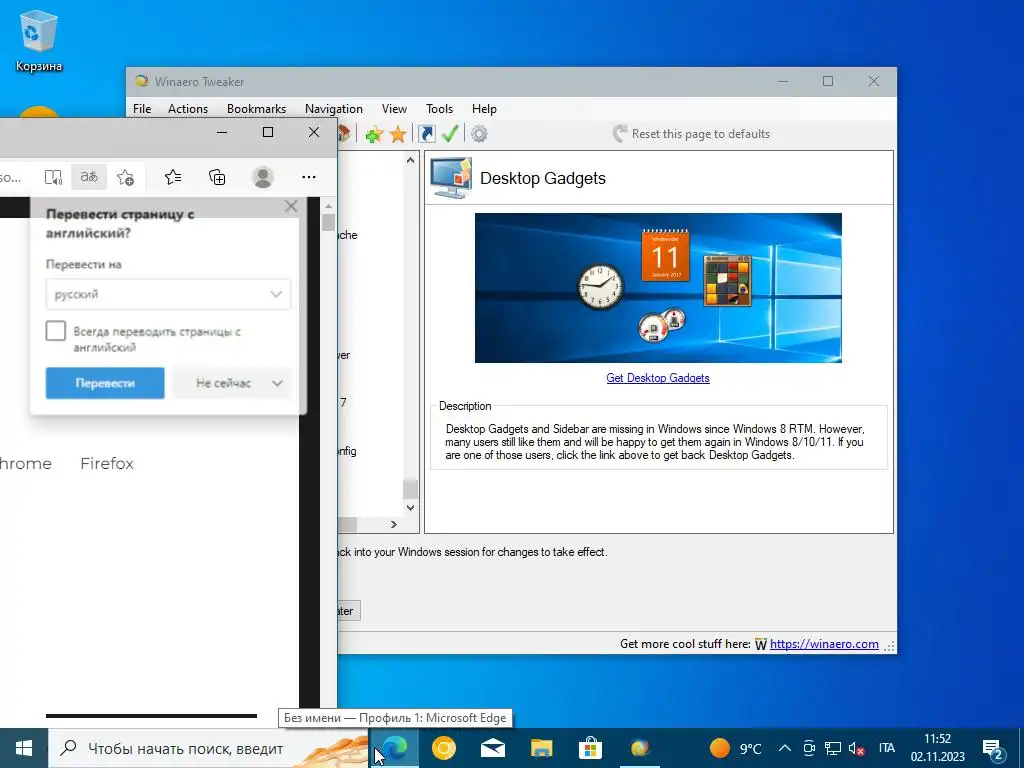The width and height of the screenshot is (1024, 768).
Task: Open Edge Settings and more menu
Action: (x=309, y=177)
